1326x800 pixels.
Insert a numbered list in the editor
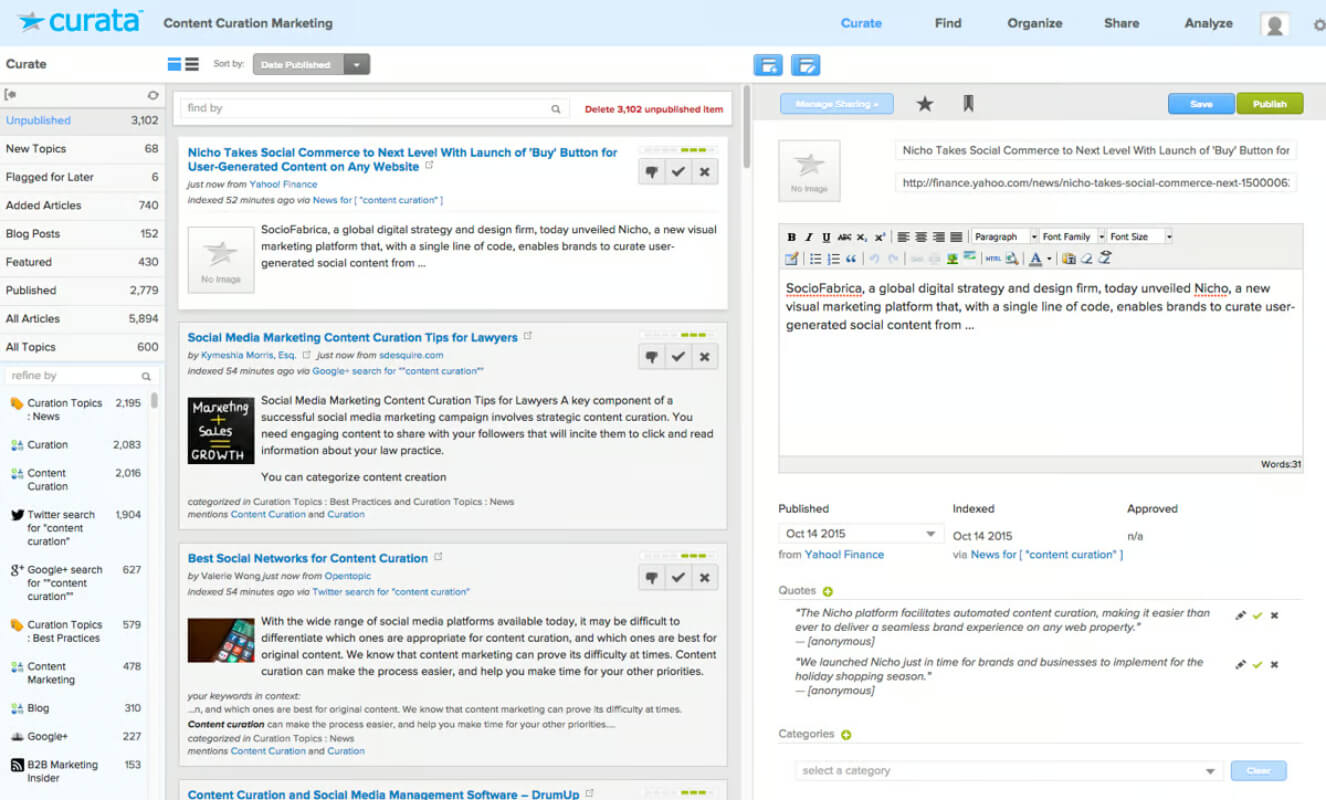tap(833, 259)
